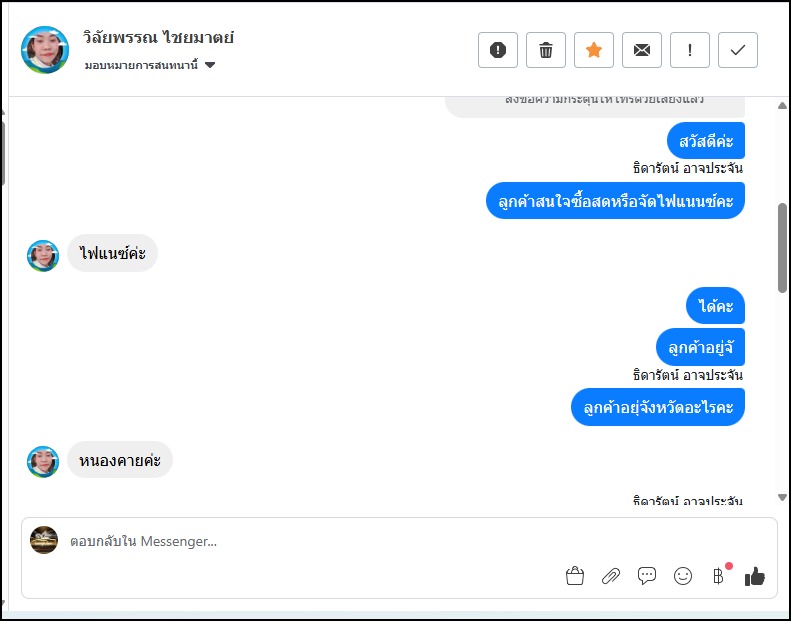Open saved replies speech bubble icon
Screen dimensions: 791x621
[x=647, y=576]
